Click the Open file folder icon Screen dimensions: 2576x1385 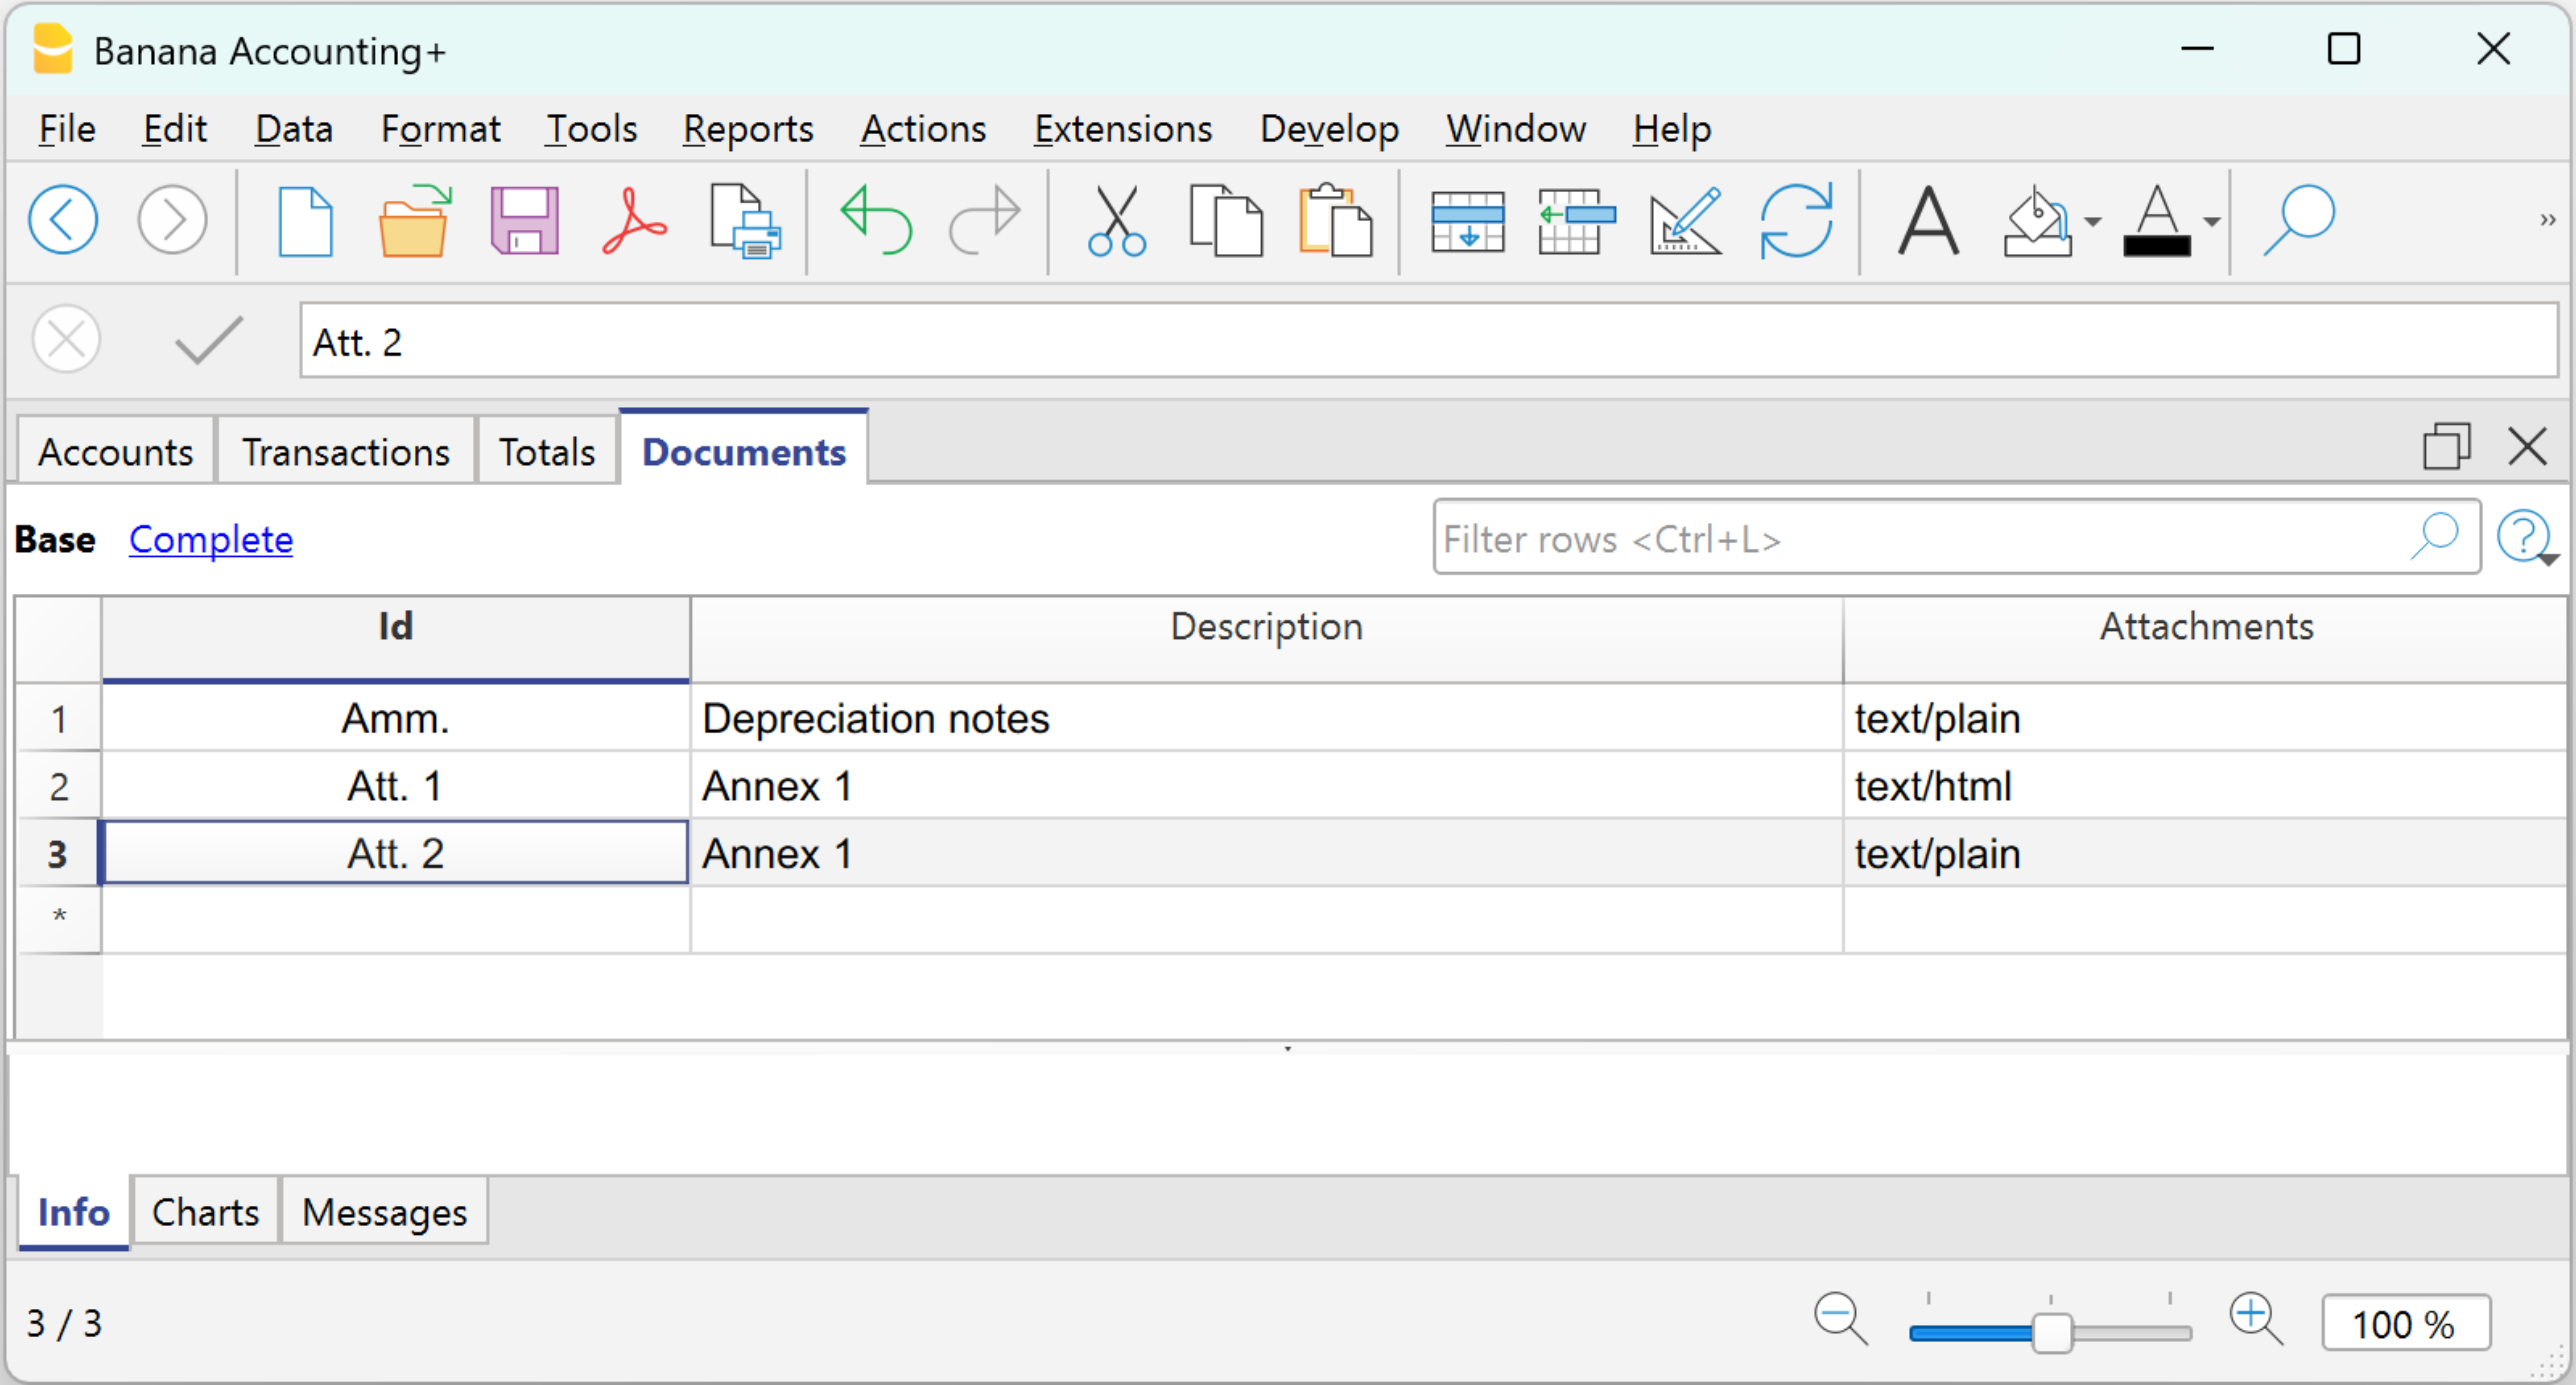tap(414, 221)
